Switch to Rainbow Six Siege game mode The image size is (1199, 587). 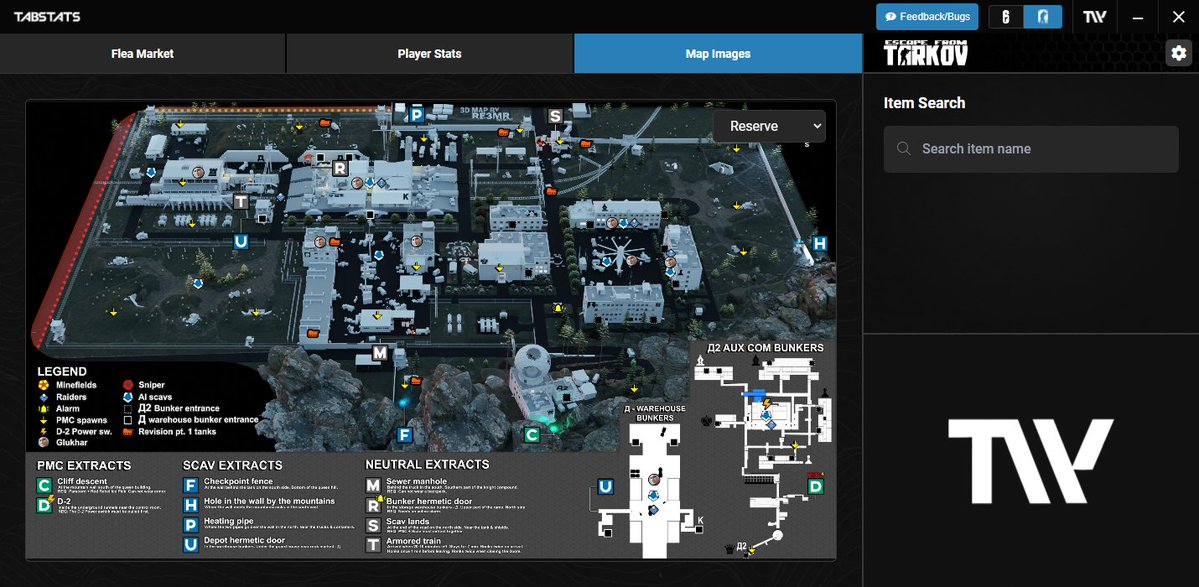click(x=1006, y=16)
